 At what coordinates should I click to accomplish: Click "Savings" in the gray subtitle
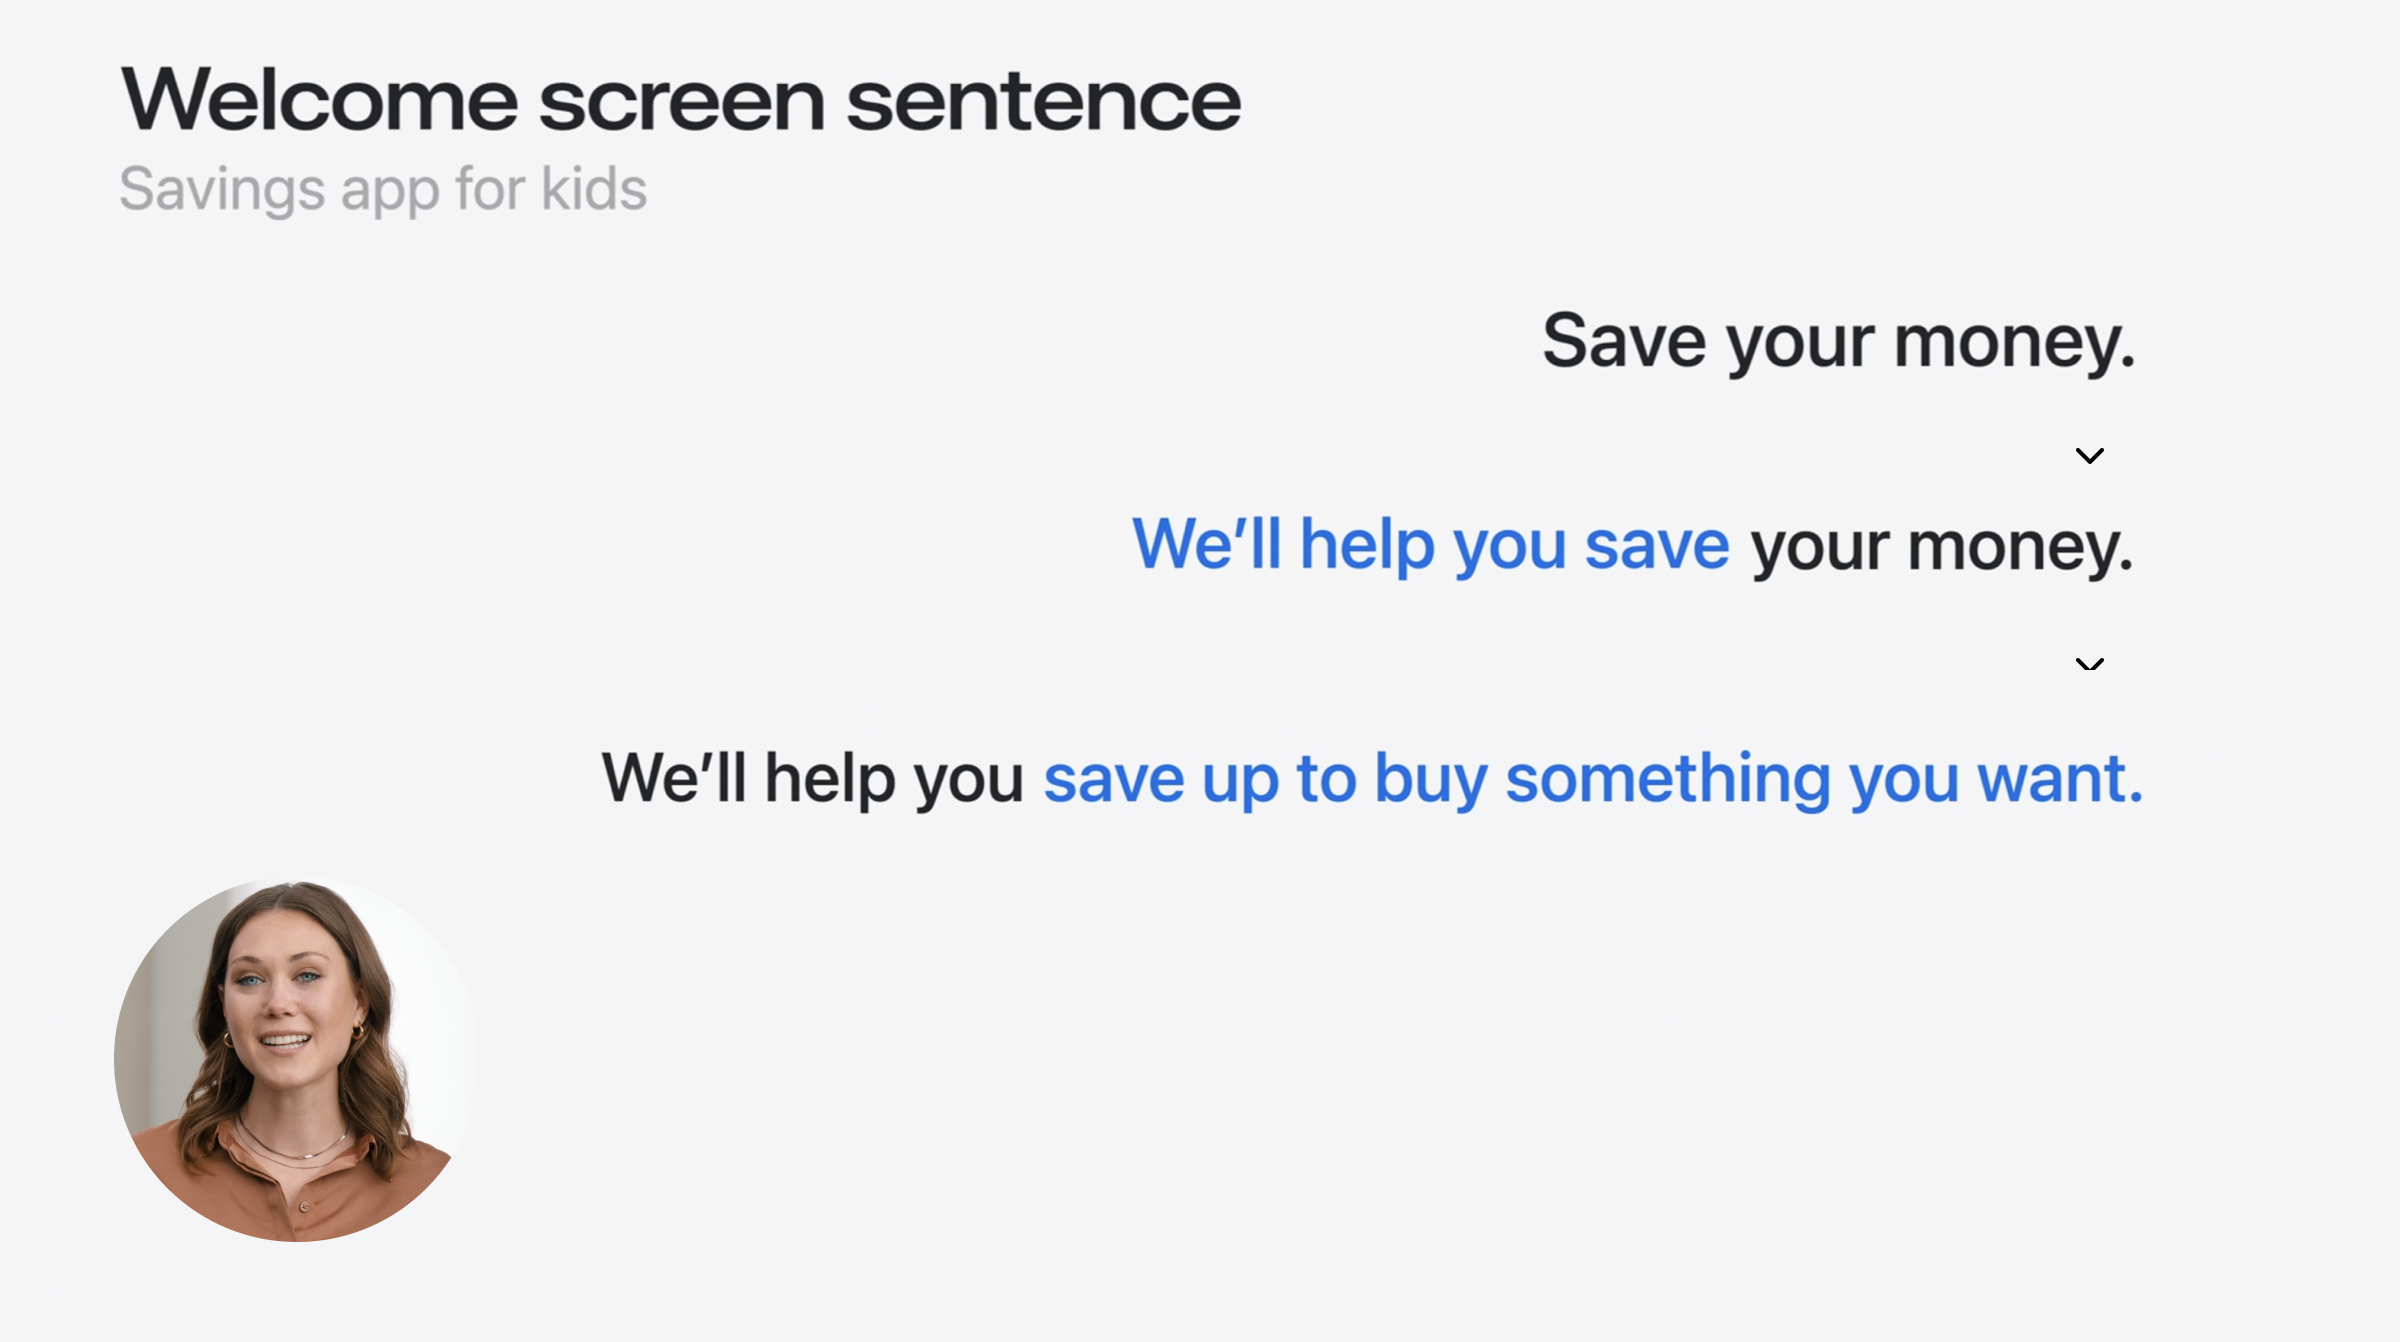click(x=222, y=189)
